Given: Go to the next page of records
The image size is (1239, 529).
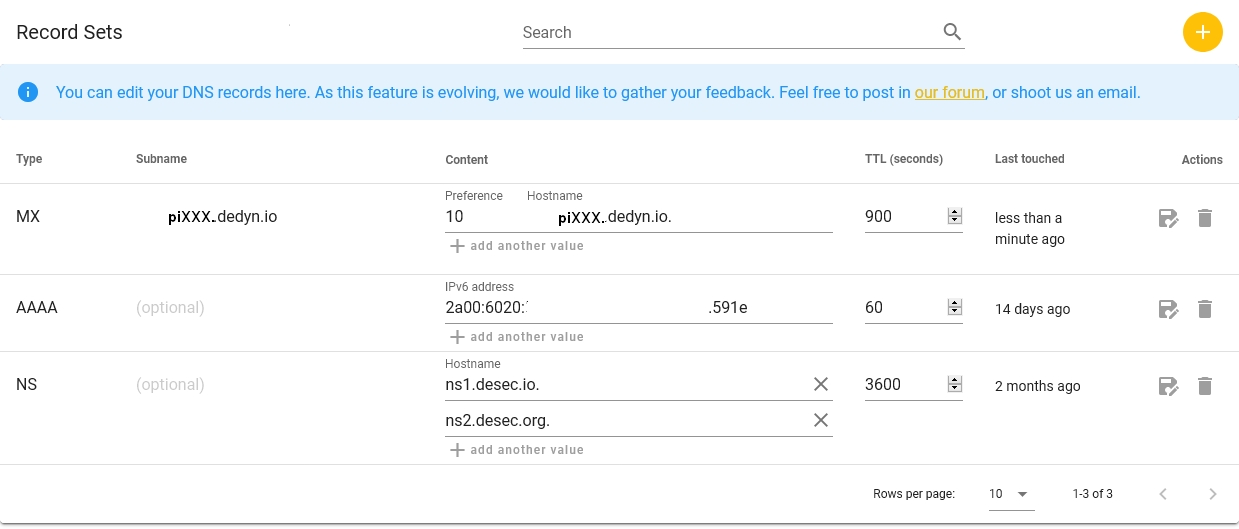Looking at the screenshot, I should 1213,493.
